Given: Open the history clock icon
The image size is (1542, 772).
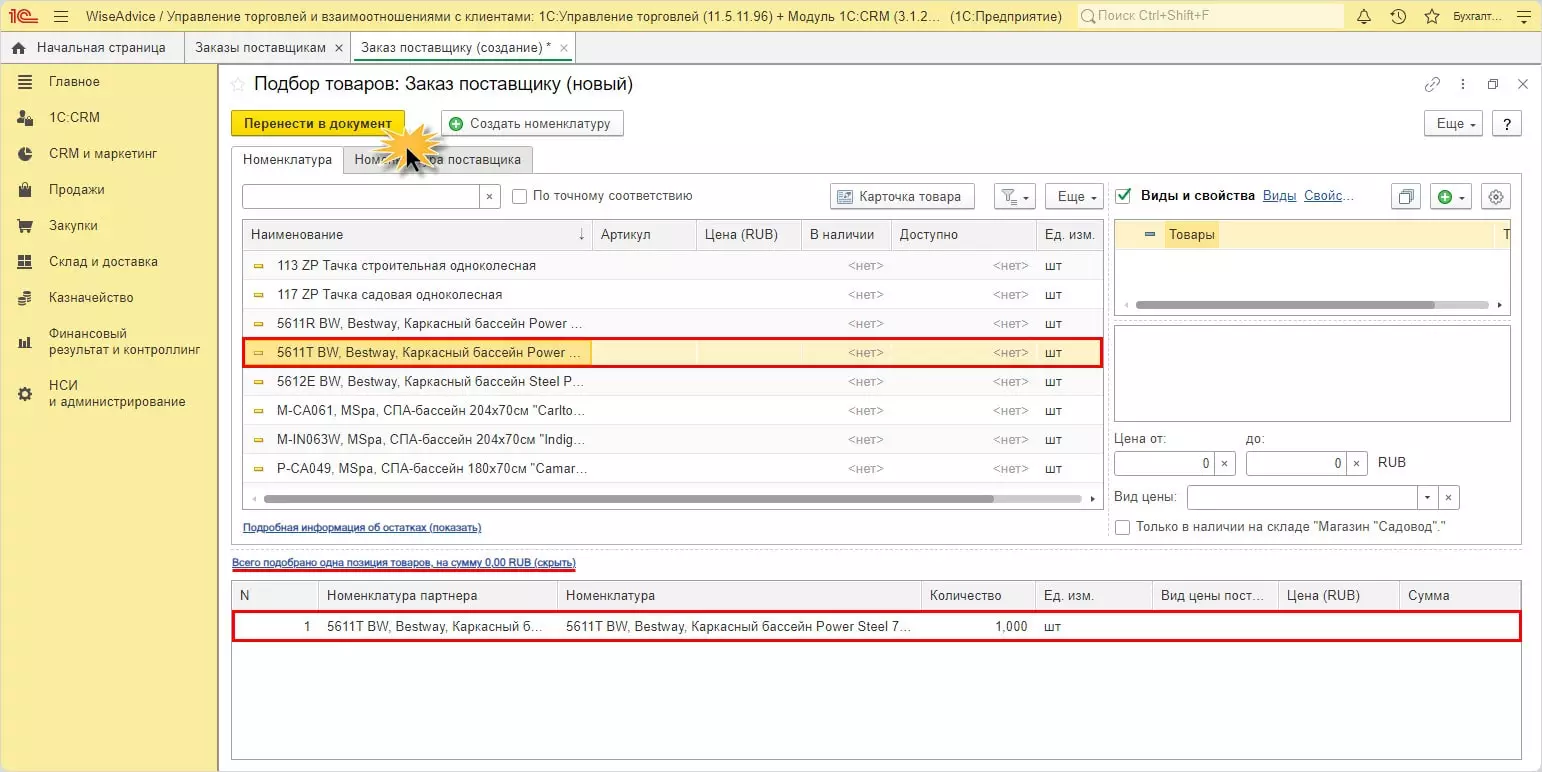Looking at the screenshot, I should (1398, 16).
